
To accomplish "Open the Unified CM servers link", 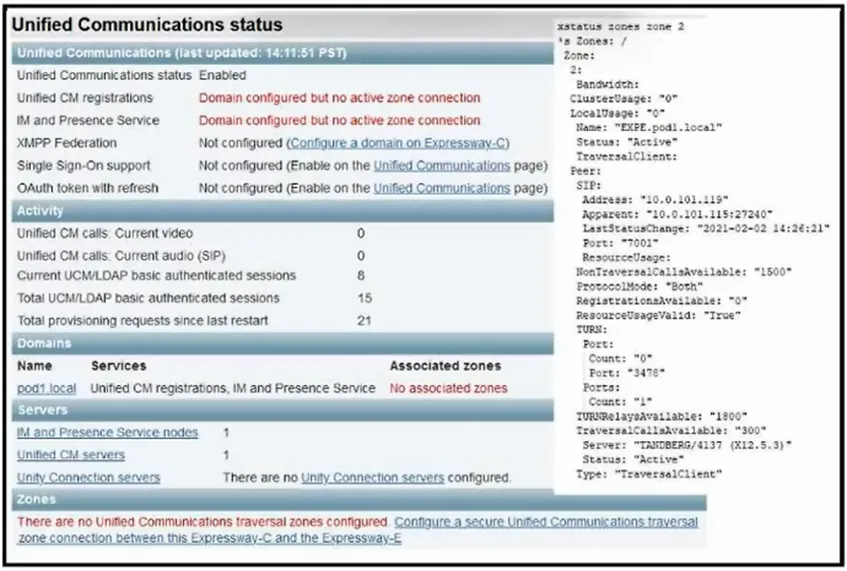I will point(71,455).
